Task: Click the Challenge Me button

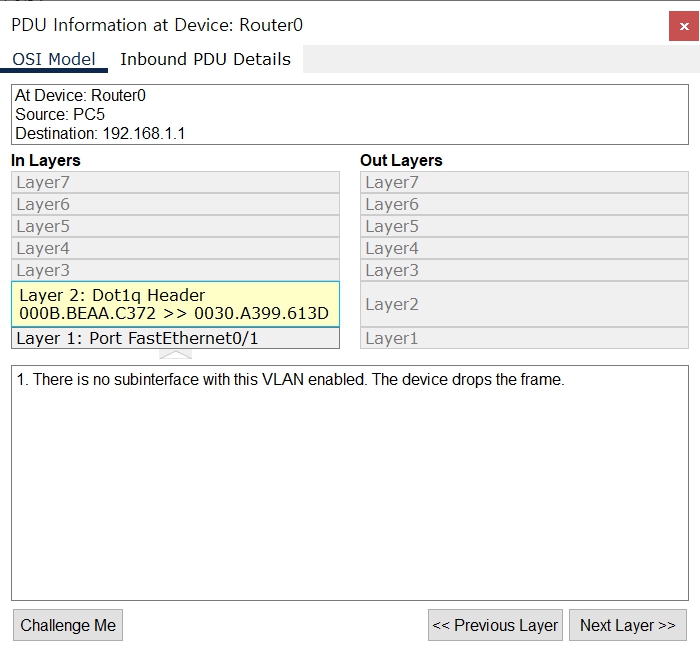Action: 68,625
